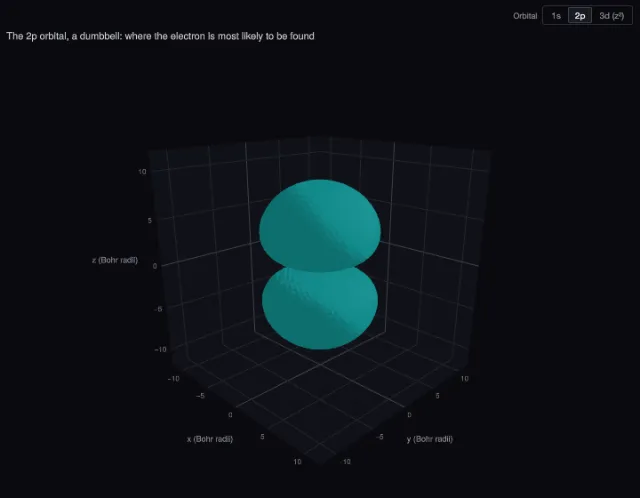The image size is (640, 498).
Task: Click the lower lobe of the 2p orbital
Action: click(x=320, y=308)
